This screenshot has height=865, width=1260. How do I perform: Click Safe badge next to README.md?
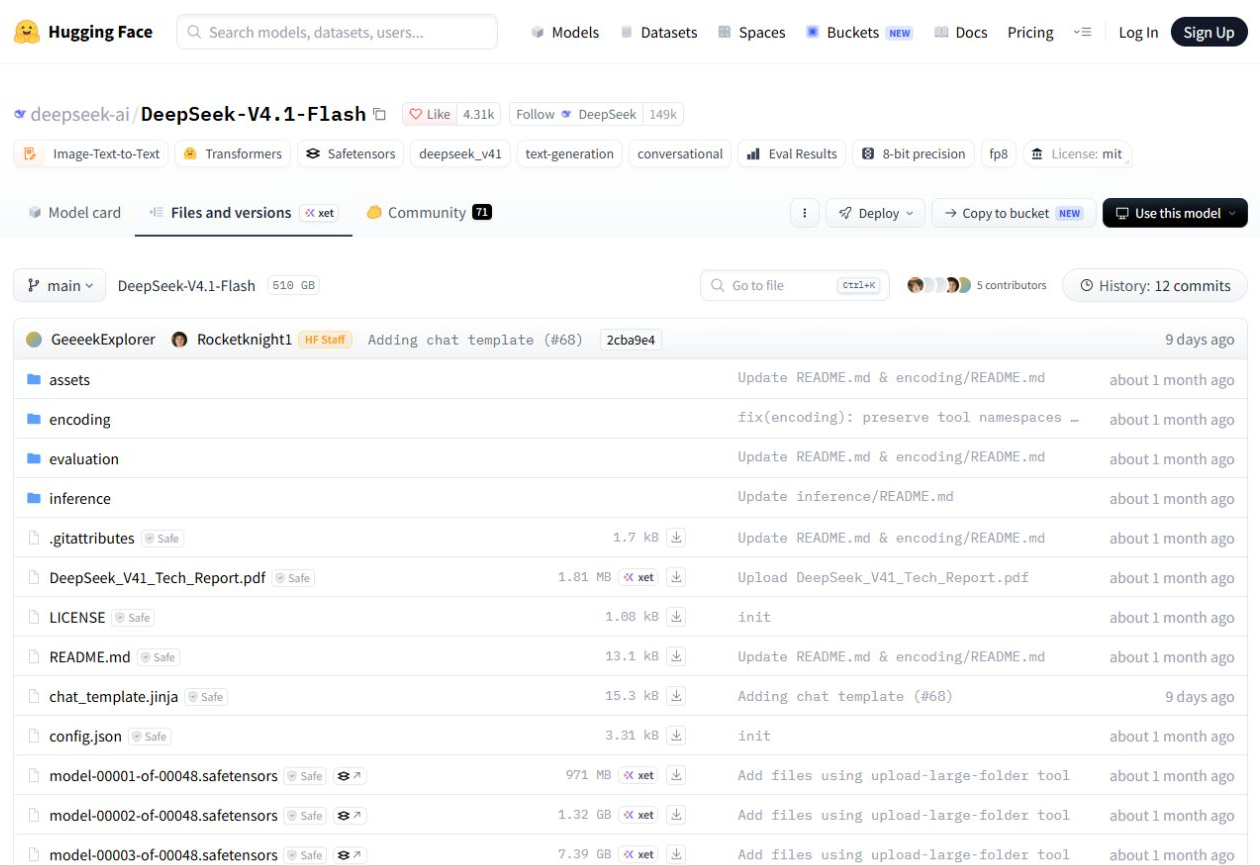click(x=158, y=657)
